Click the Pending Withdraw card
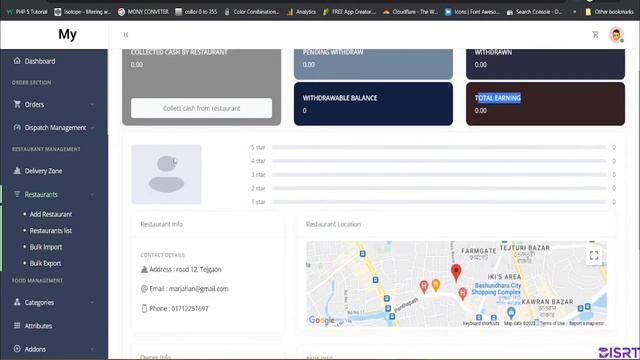 373,64
